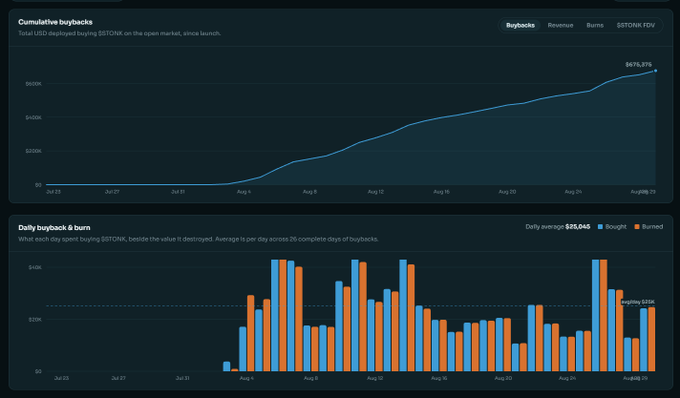Click the $200K axis label
Image resolution: width=680 pixels, height=398 pixels.
(x=34, y=151)
